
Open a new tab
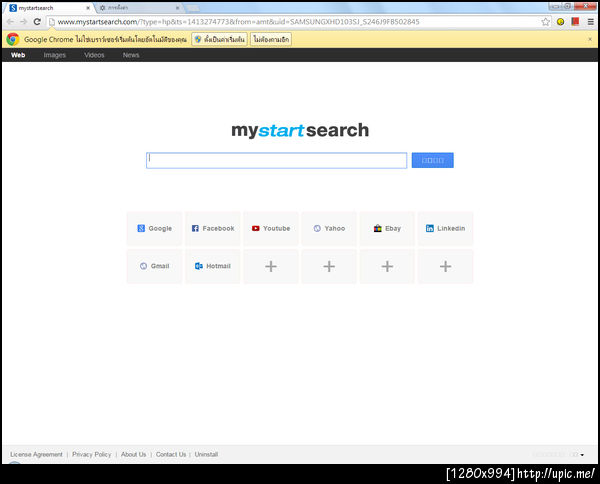192,8
